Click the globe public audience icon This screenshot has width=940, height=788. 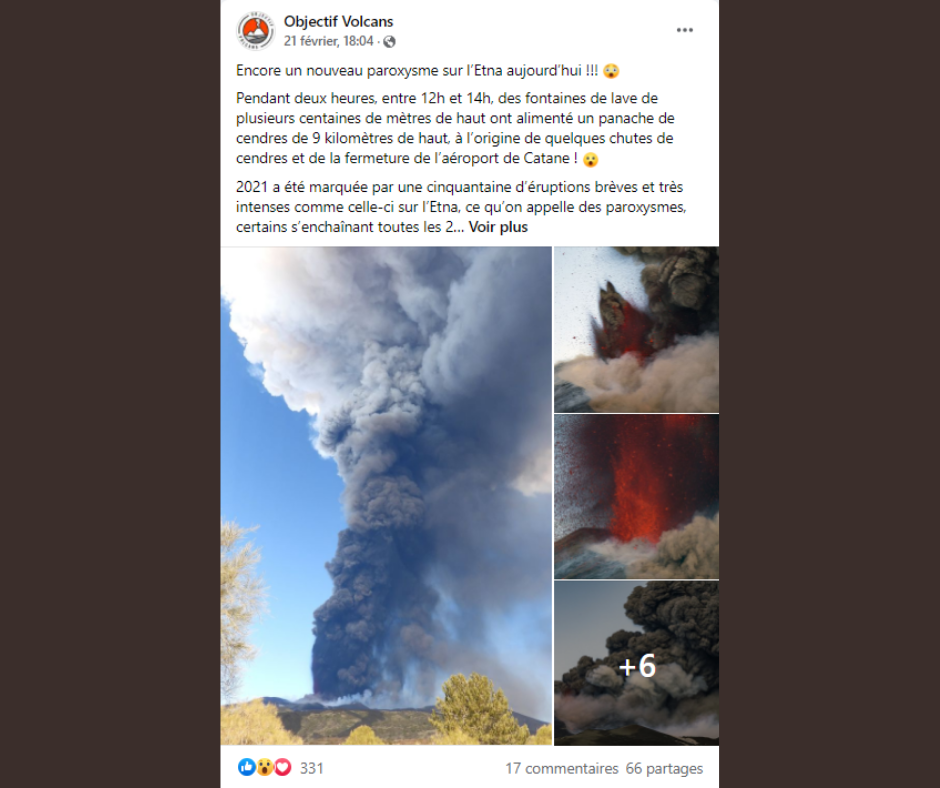(x=389, y=41)
